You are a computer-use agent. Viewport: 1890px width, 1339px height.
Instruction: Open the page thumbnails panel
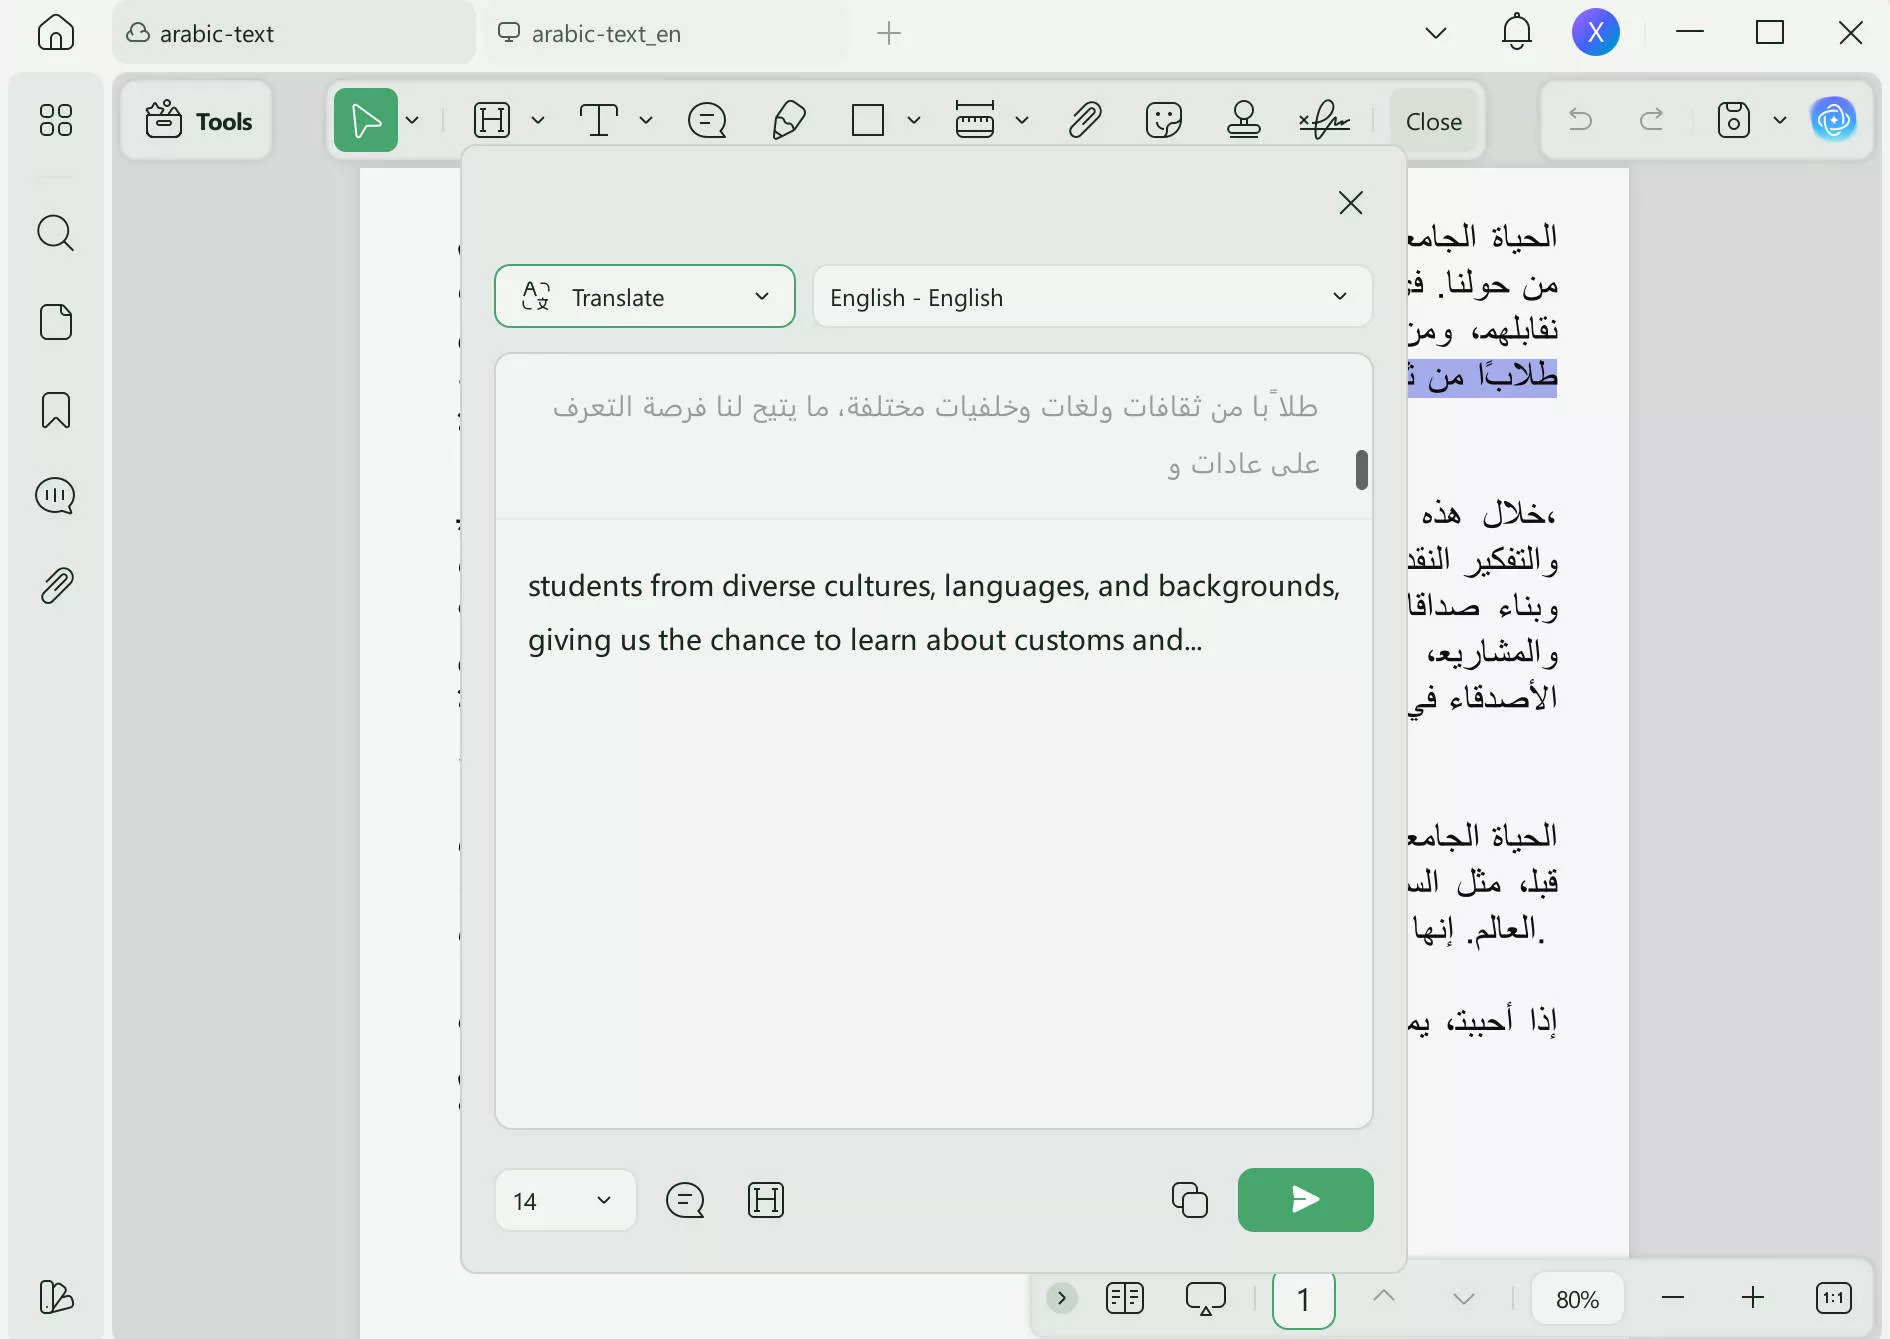(x=56, y=322)
